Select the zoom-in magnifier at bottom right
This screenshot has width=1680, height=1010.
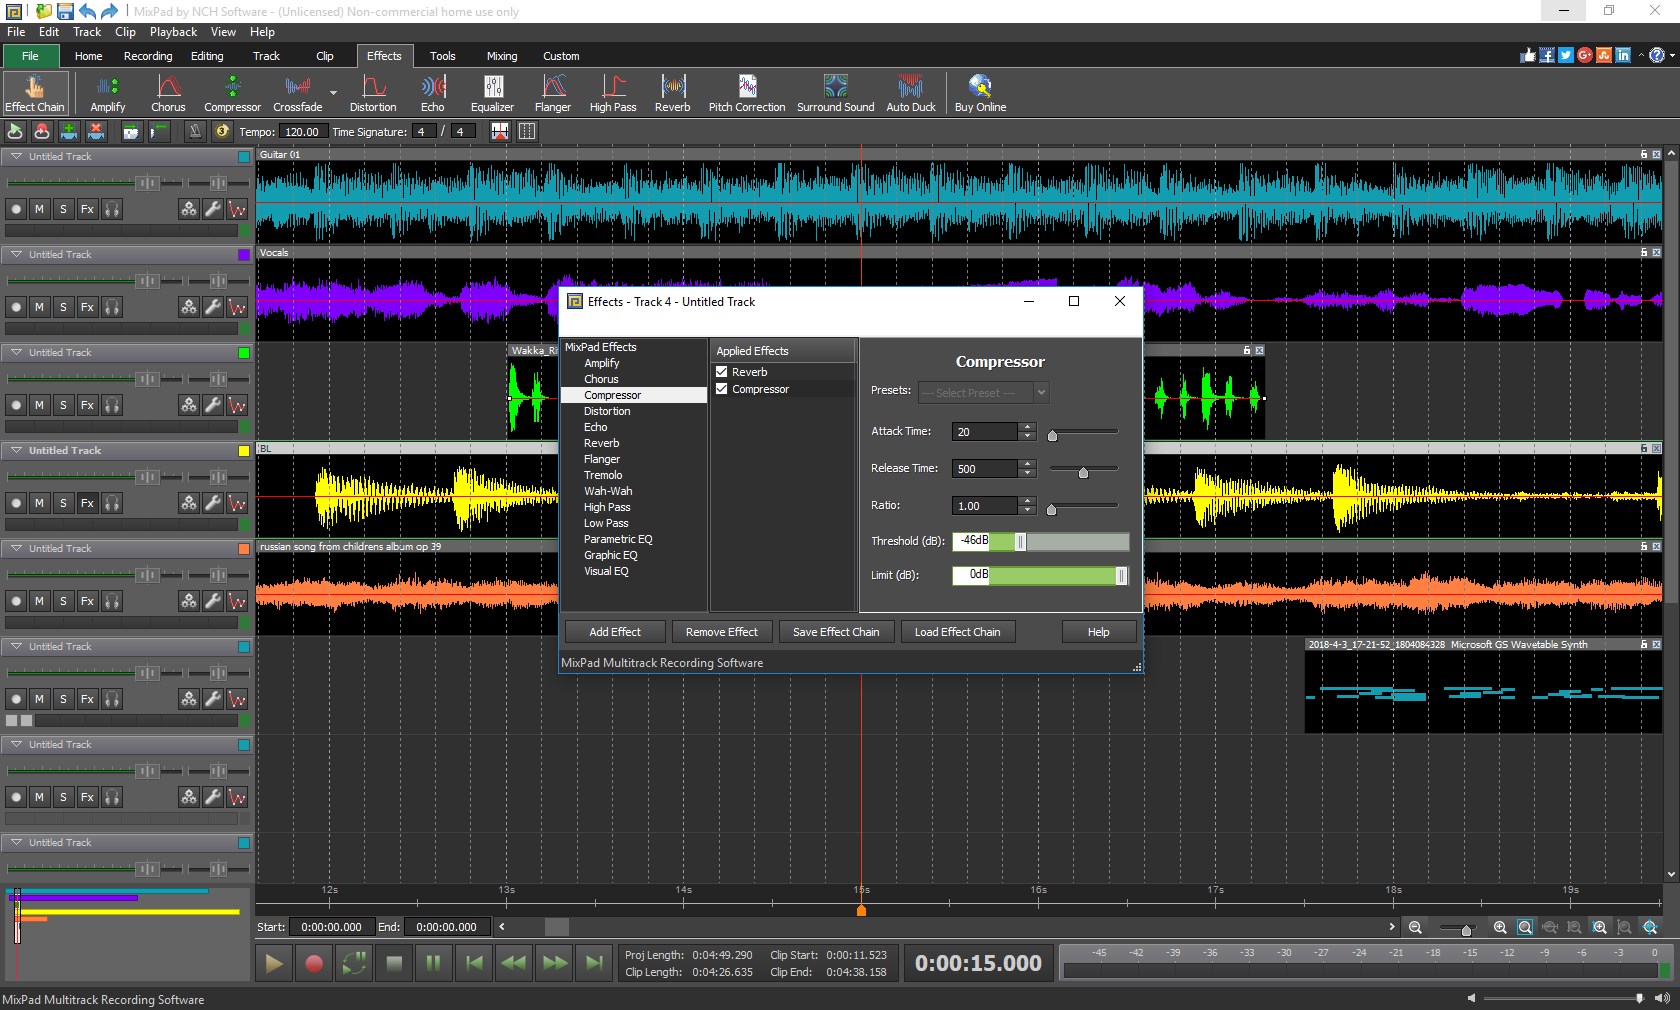(x=1500, y=927)
